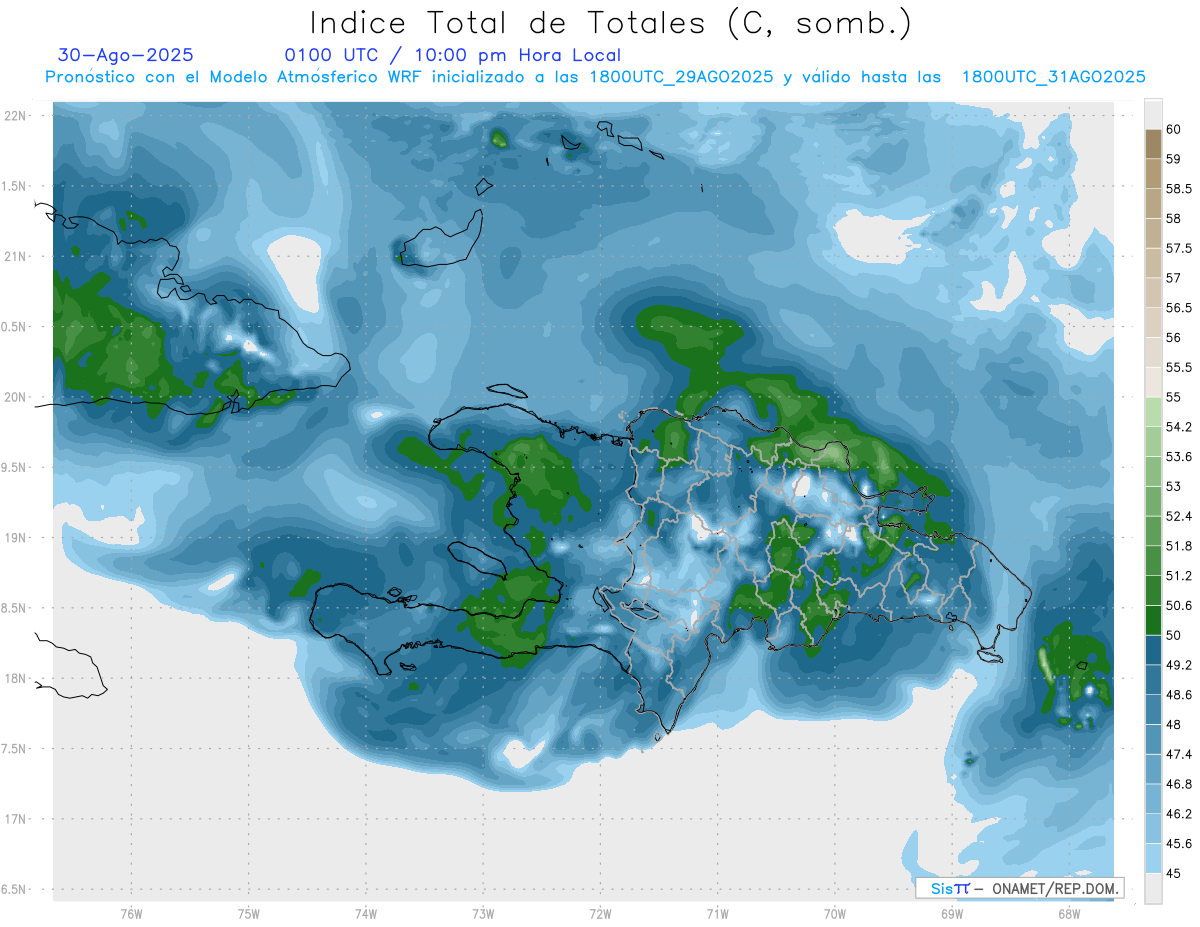Click the "72W" longitude label

tap(600, 913)
